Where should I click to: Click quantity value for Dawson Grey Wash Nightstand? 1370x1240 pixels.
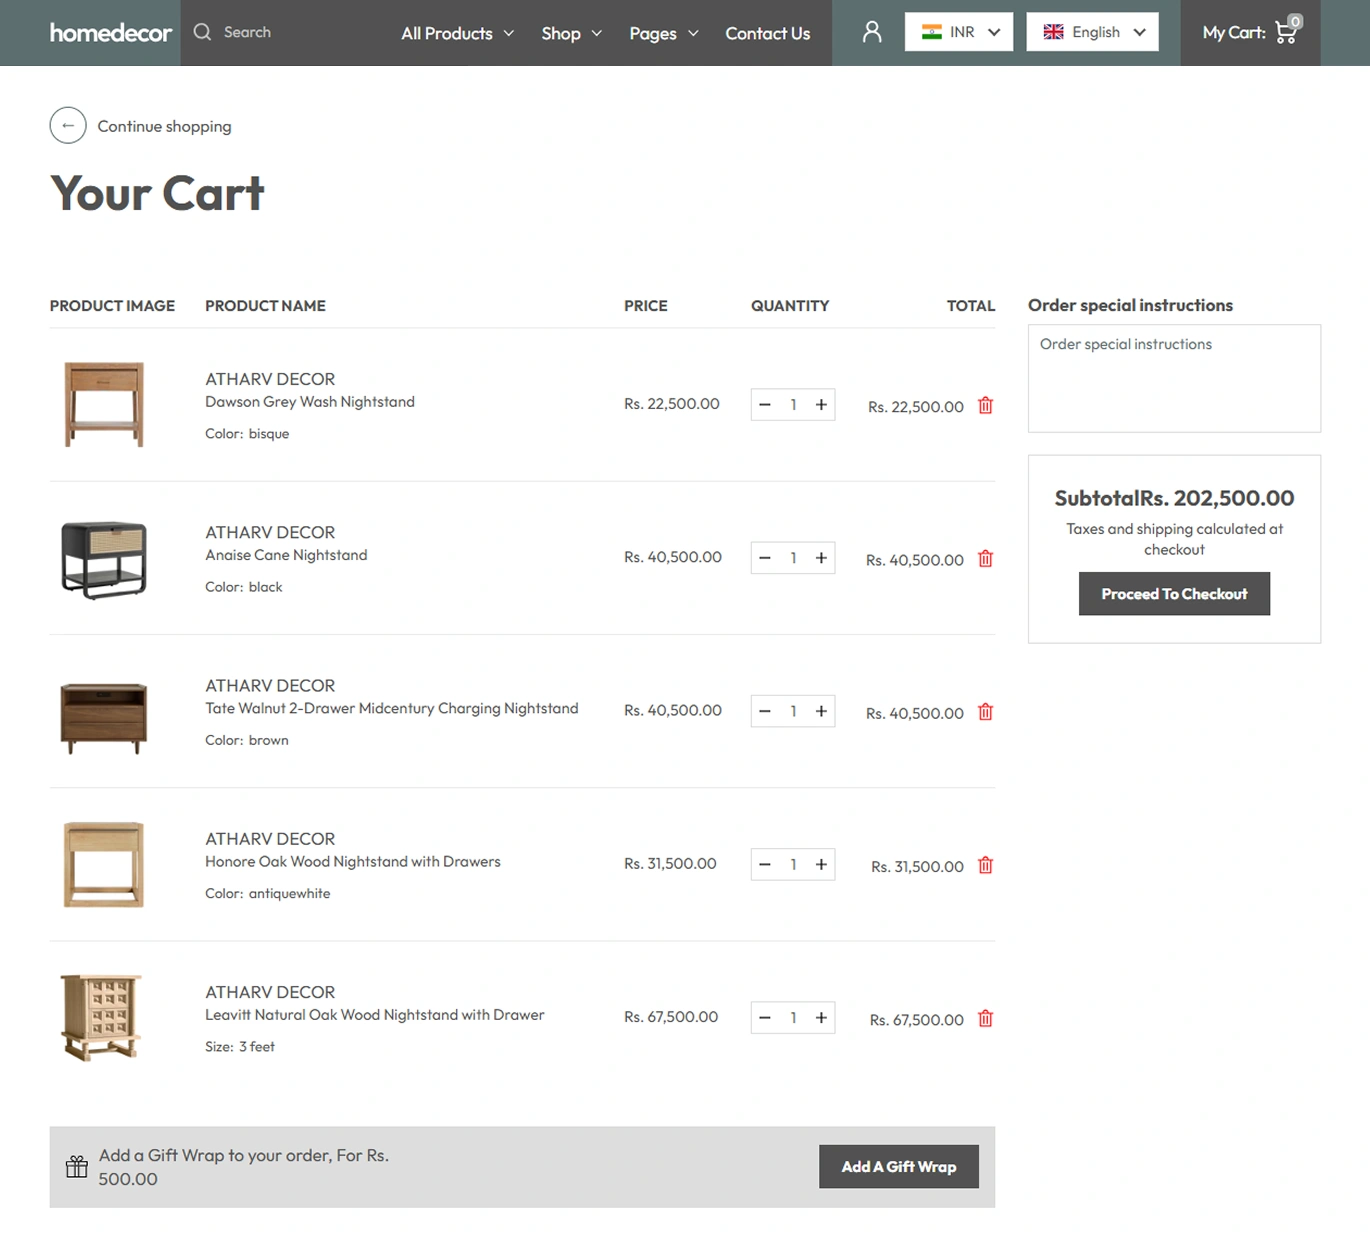click(x=793, y=405)
